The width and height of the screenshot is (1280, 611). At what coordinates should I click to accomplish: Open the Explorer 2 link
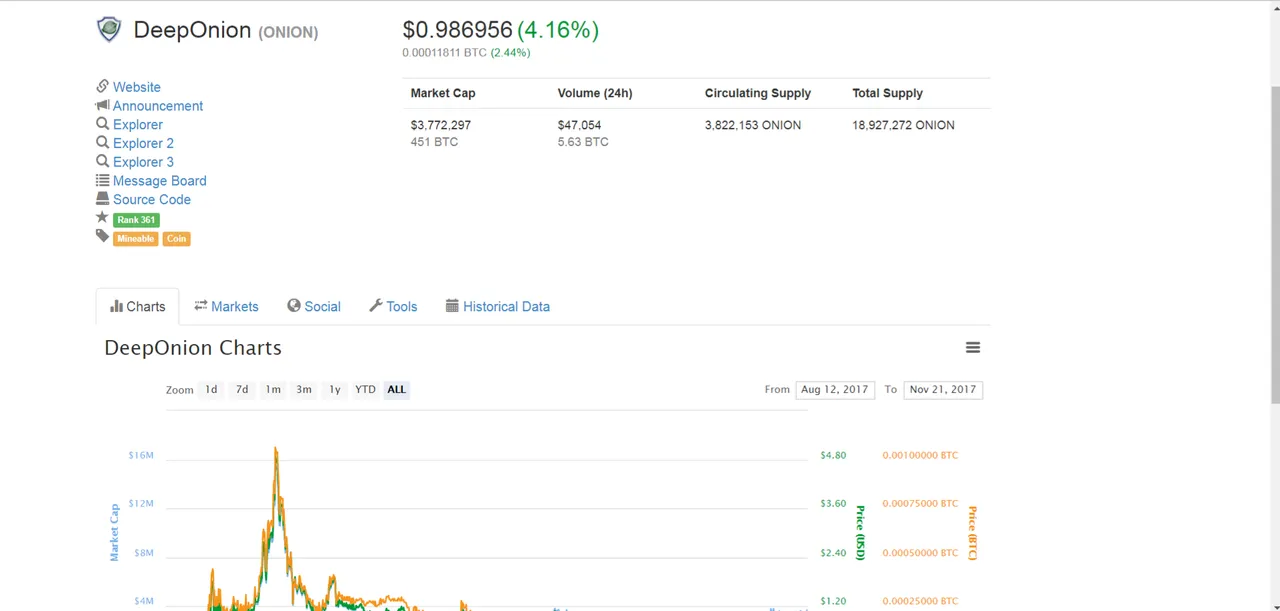143,143
